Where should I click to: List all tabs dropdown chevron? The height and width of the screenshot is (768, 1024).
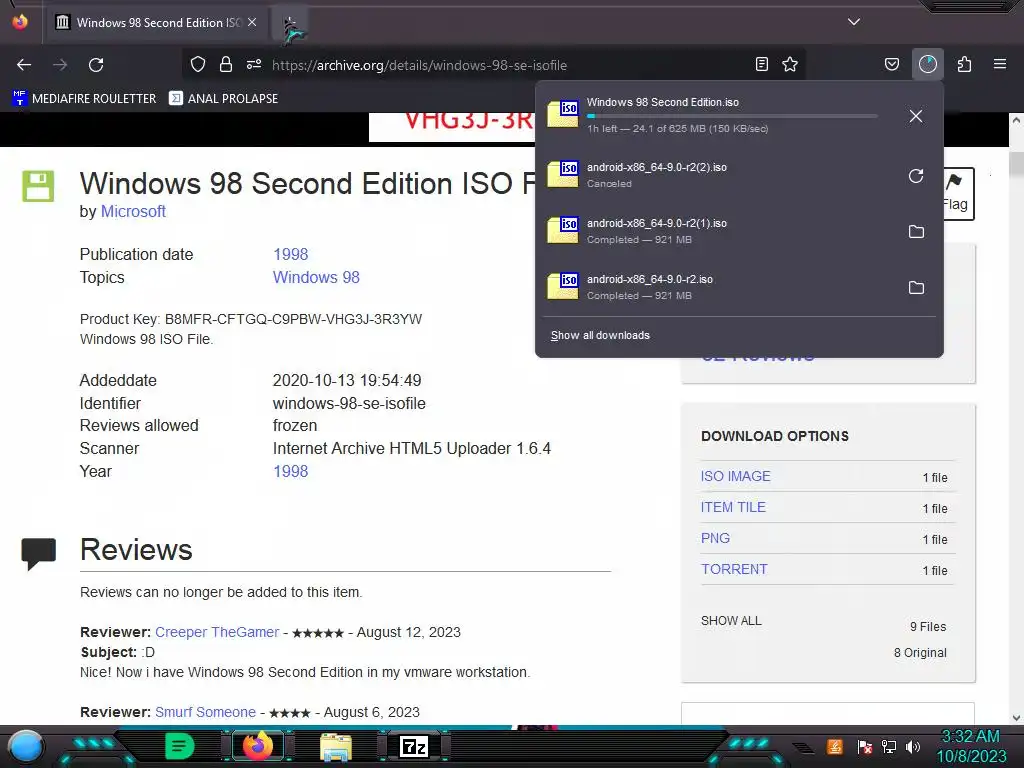point(854,22)
